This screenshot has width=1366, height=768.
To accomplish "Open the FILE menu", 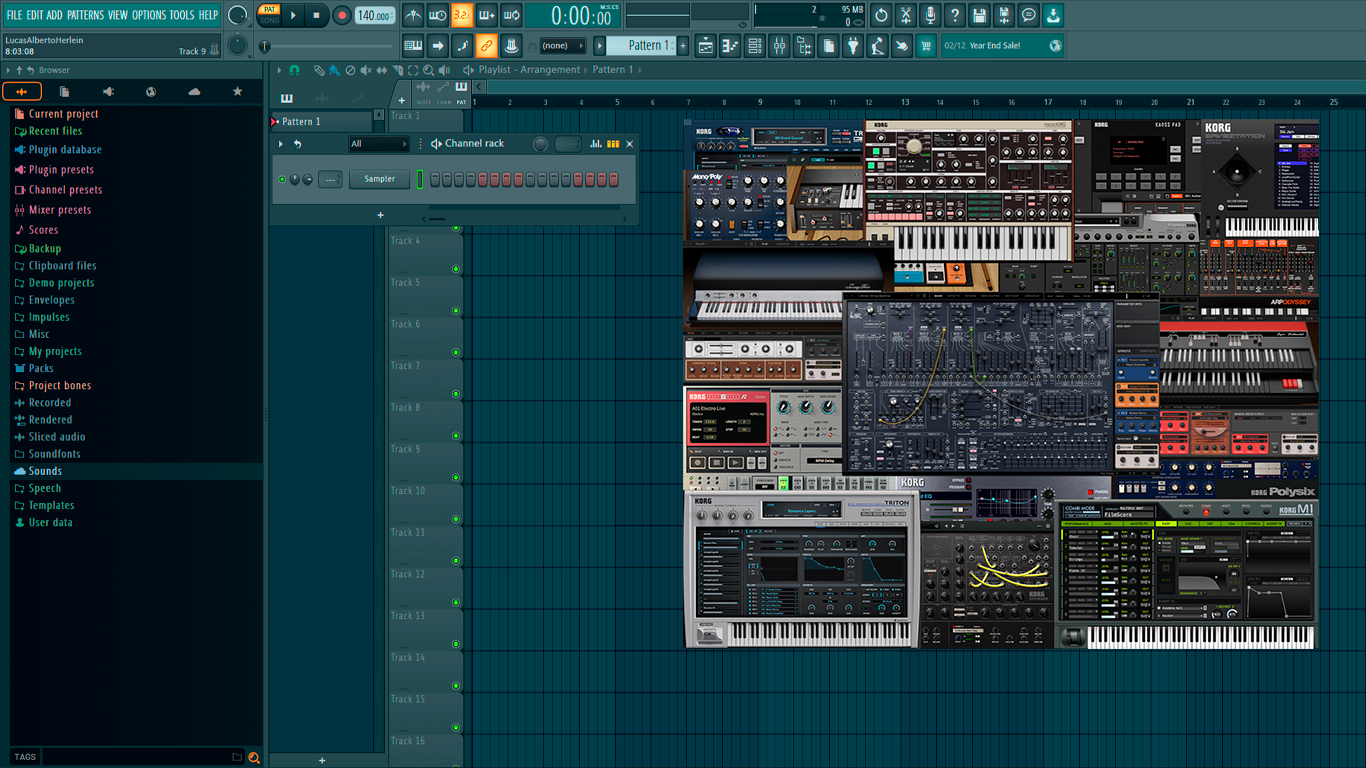I will [x=14, y=15].
